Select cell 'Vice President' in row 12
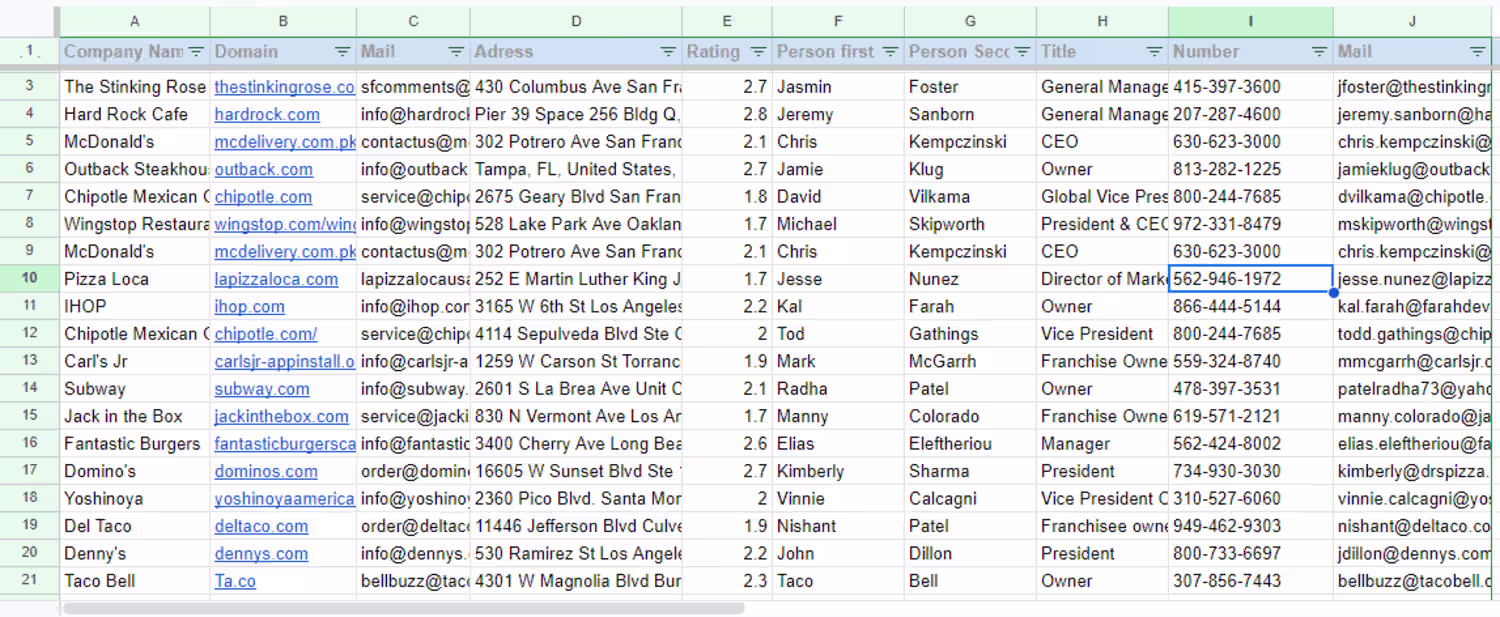Screen dimensions: 1500x617 coord(1103,334)
